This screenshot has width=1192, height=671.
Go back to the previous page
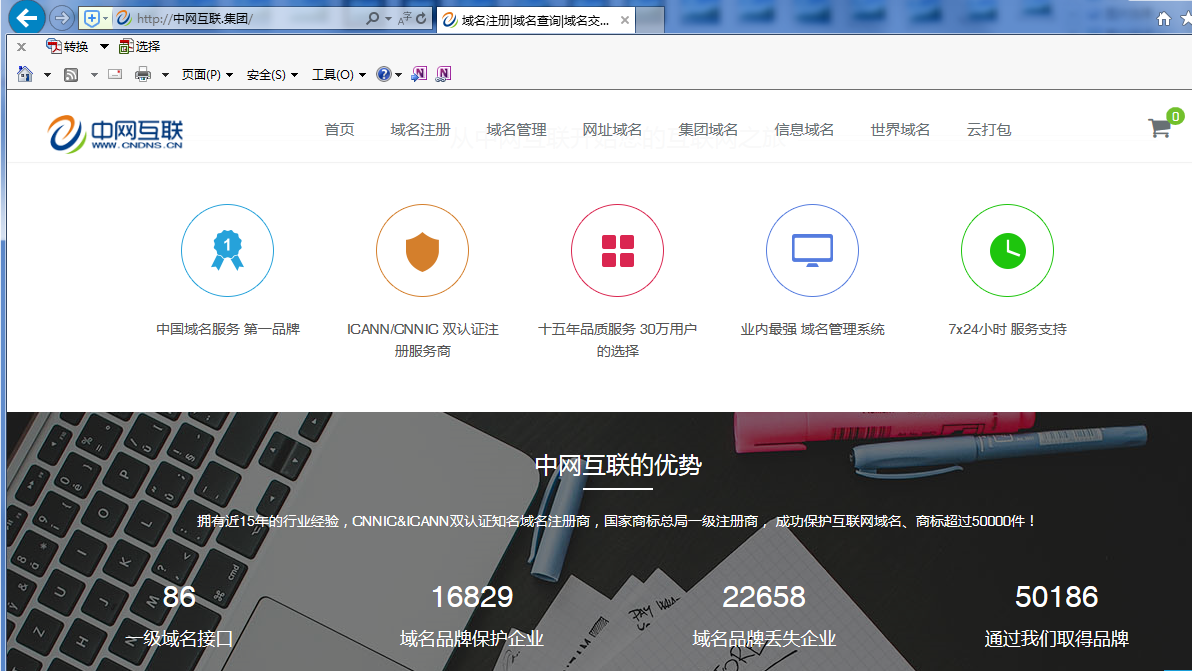[26, 17]
